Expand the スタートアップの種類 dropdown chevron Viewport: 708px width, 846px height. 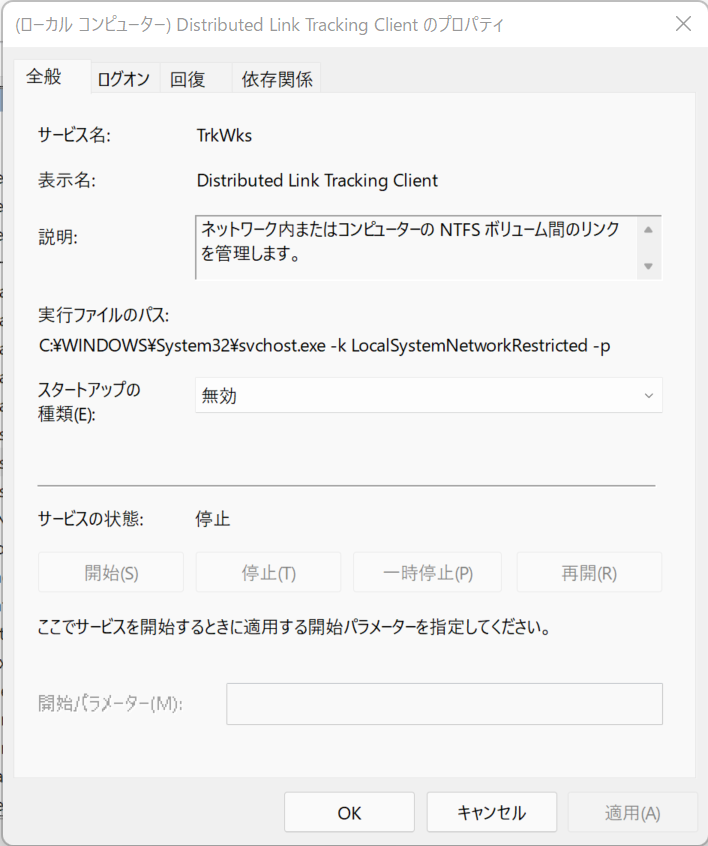pyautogui.click(x=649, y=395)
